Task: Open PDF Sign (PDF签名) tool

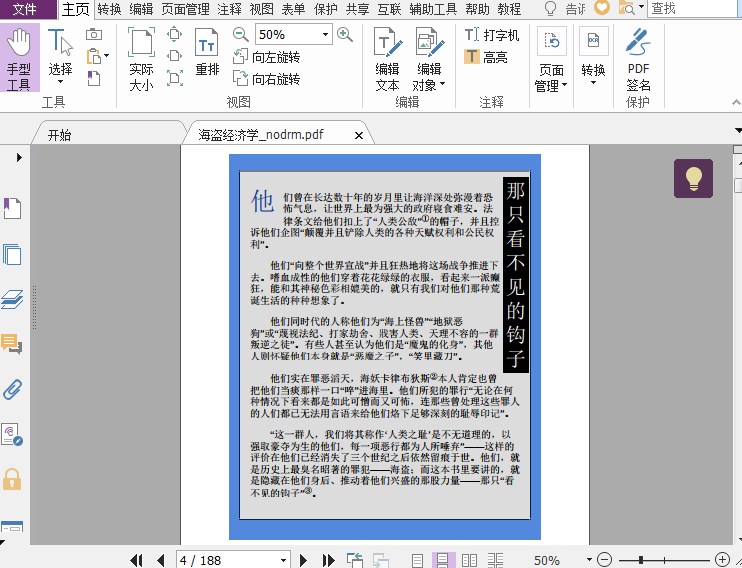Action: pyautogui.click(x=638, y=58)
